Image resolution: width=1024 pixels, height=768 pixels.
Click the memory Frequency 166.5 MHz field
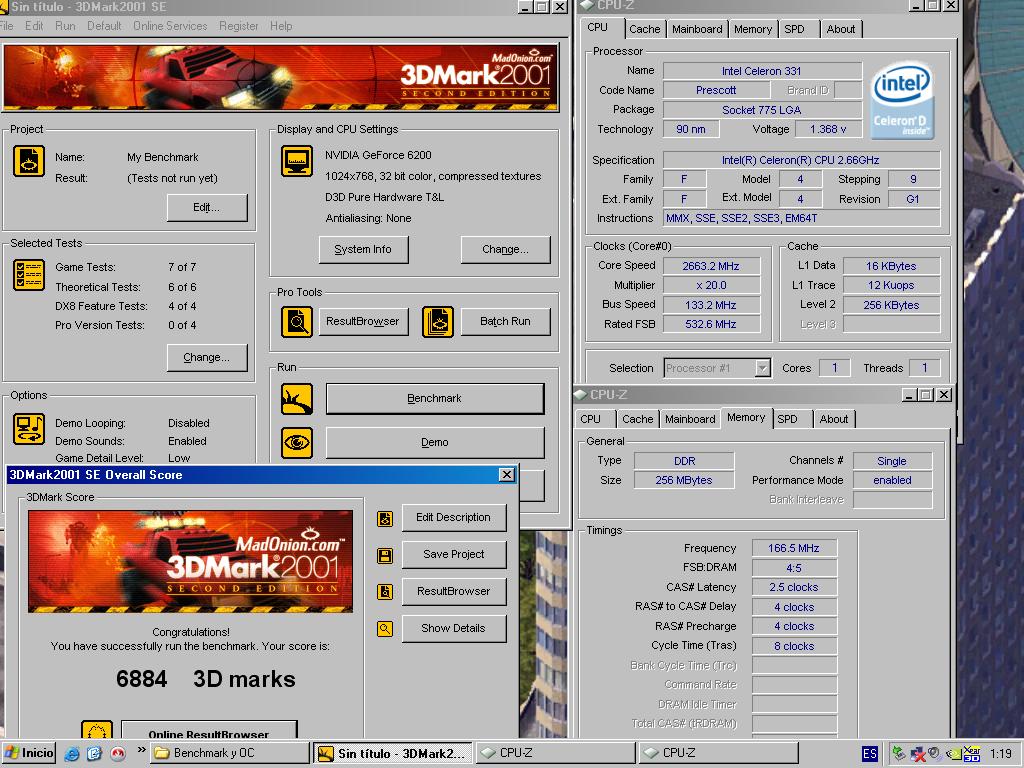tap(794, 549)
